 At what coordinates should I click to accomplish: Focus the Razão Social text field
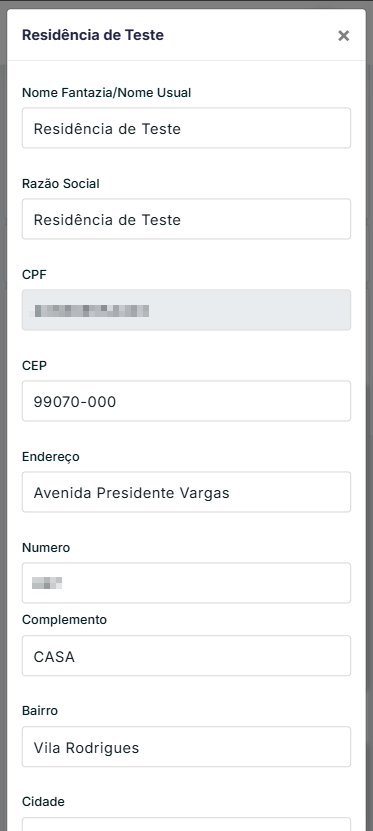186,219
